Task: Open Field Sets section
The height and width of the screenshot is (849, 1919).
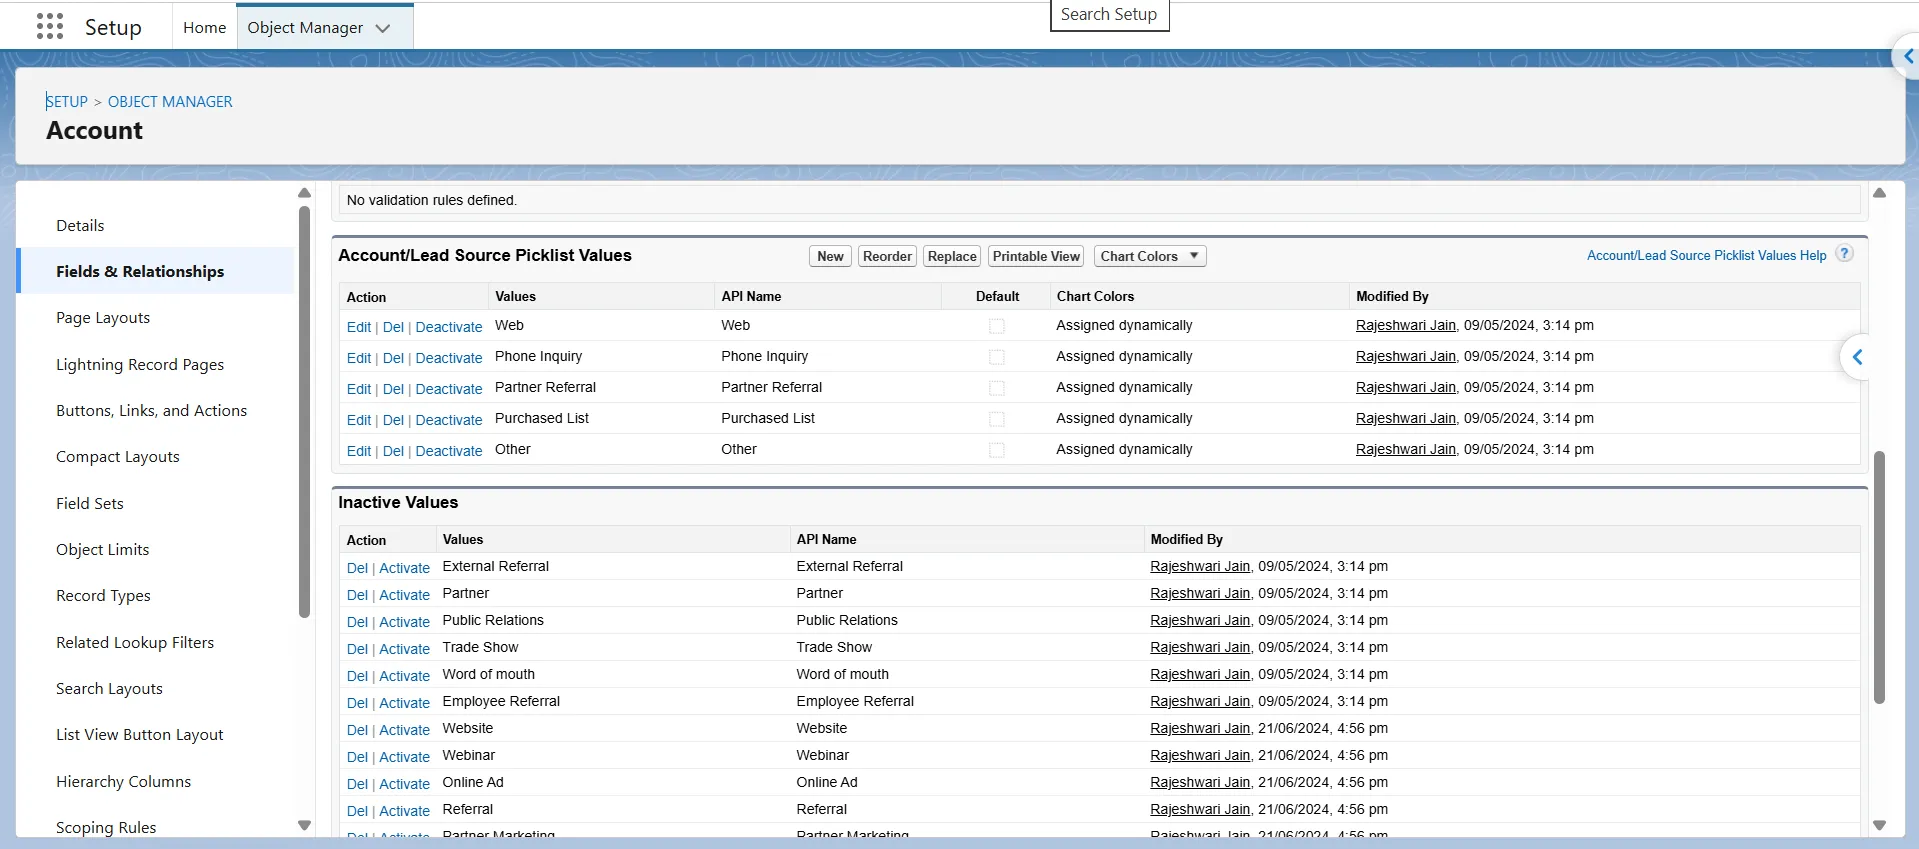Action: (90, 503)
